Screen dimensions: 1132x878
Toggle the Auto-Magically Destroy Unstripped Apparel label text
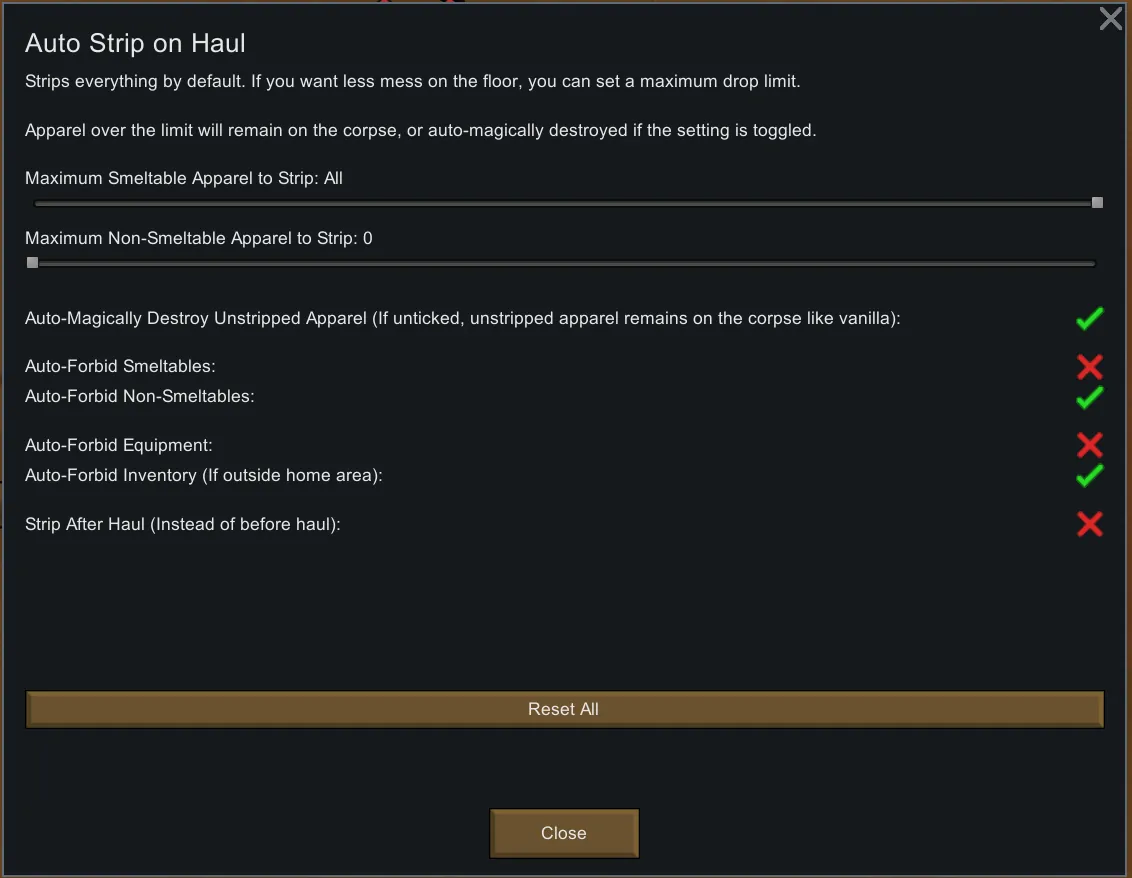tap(463, 319)
